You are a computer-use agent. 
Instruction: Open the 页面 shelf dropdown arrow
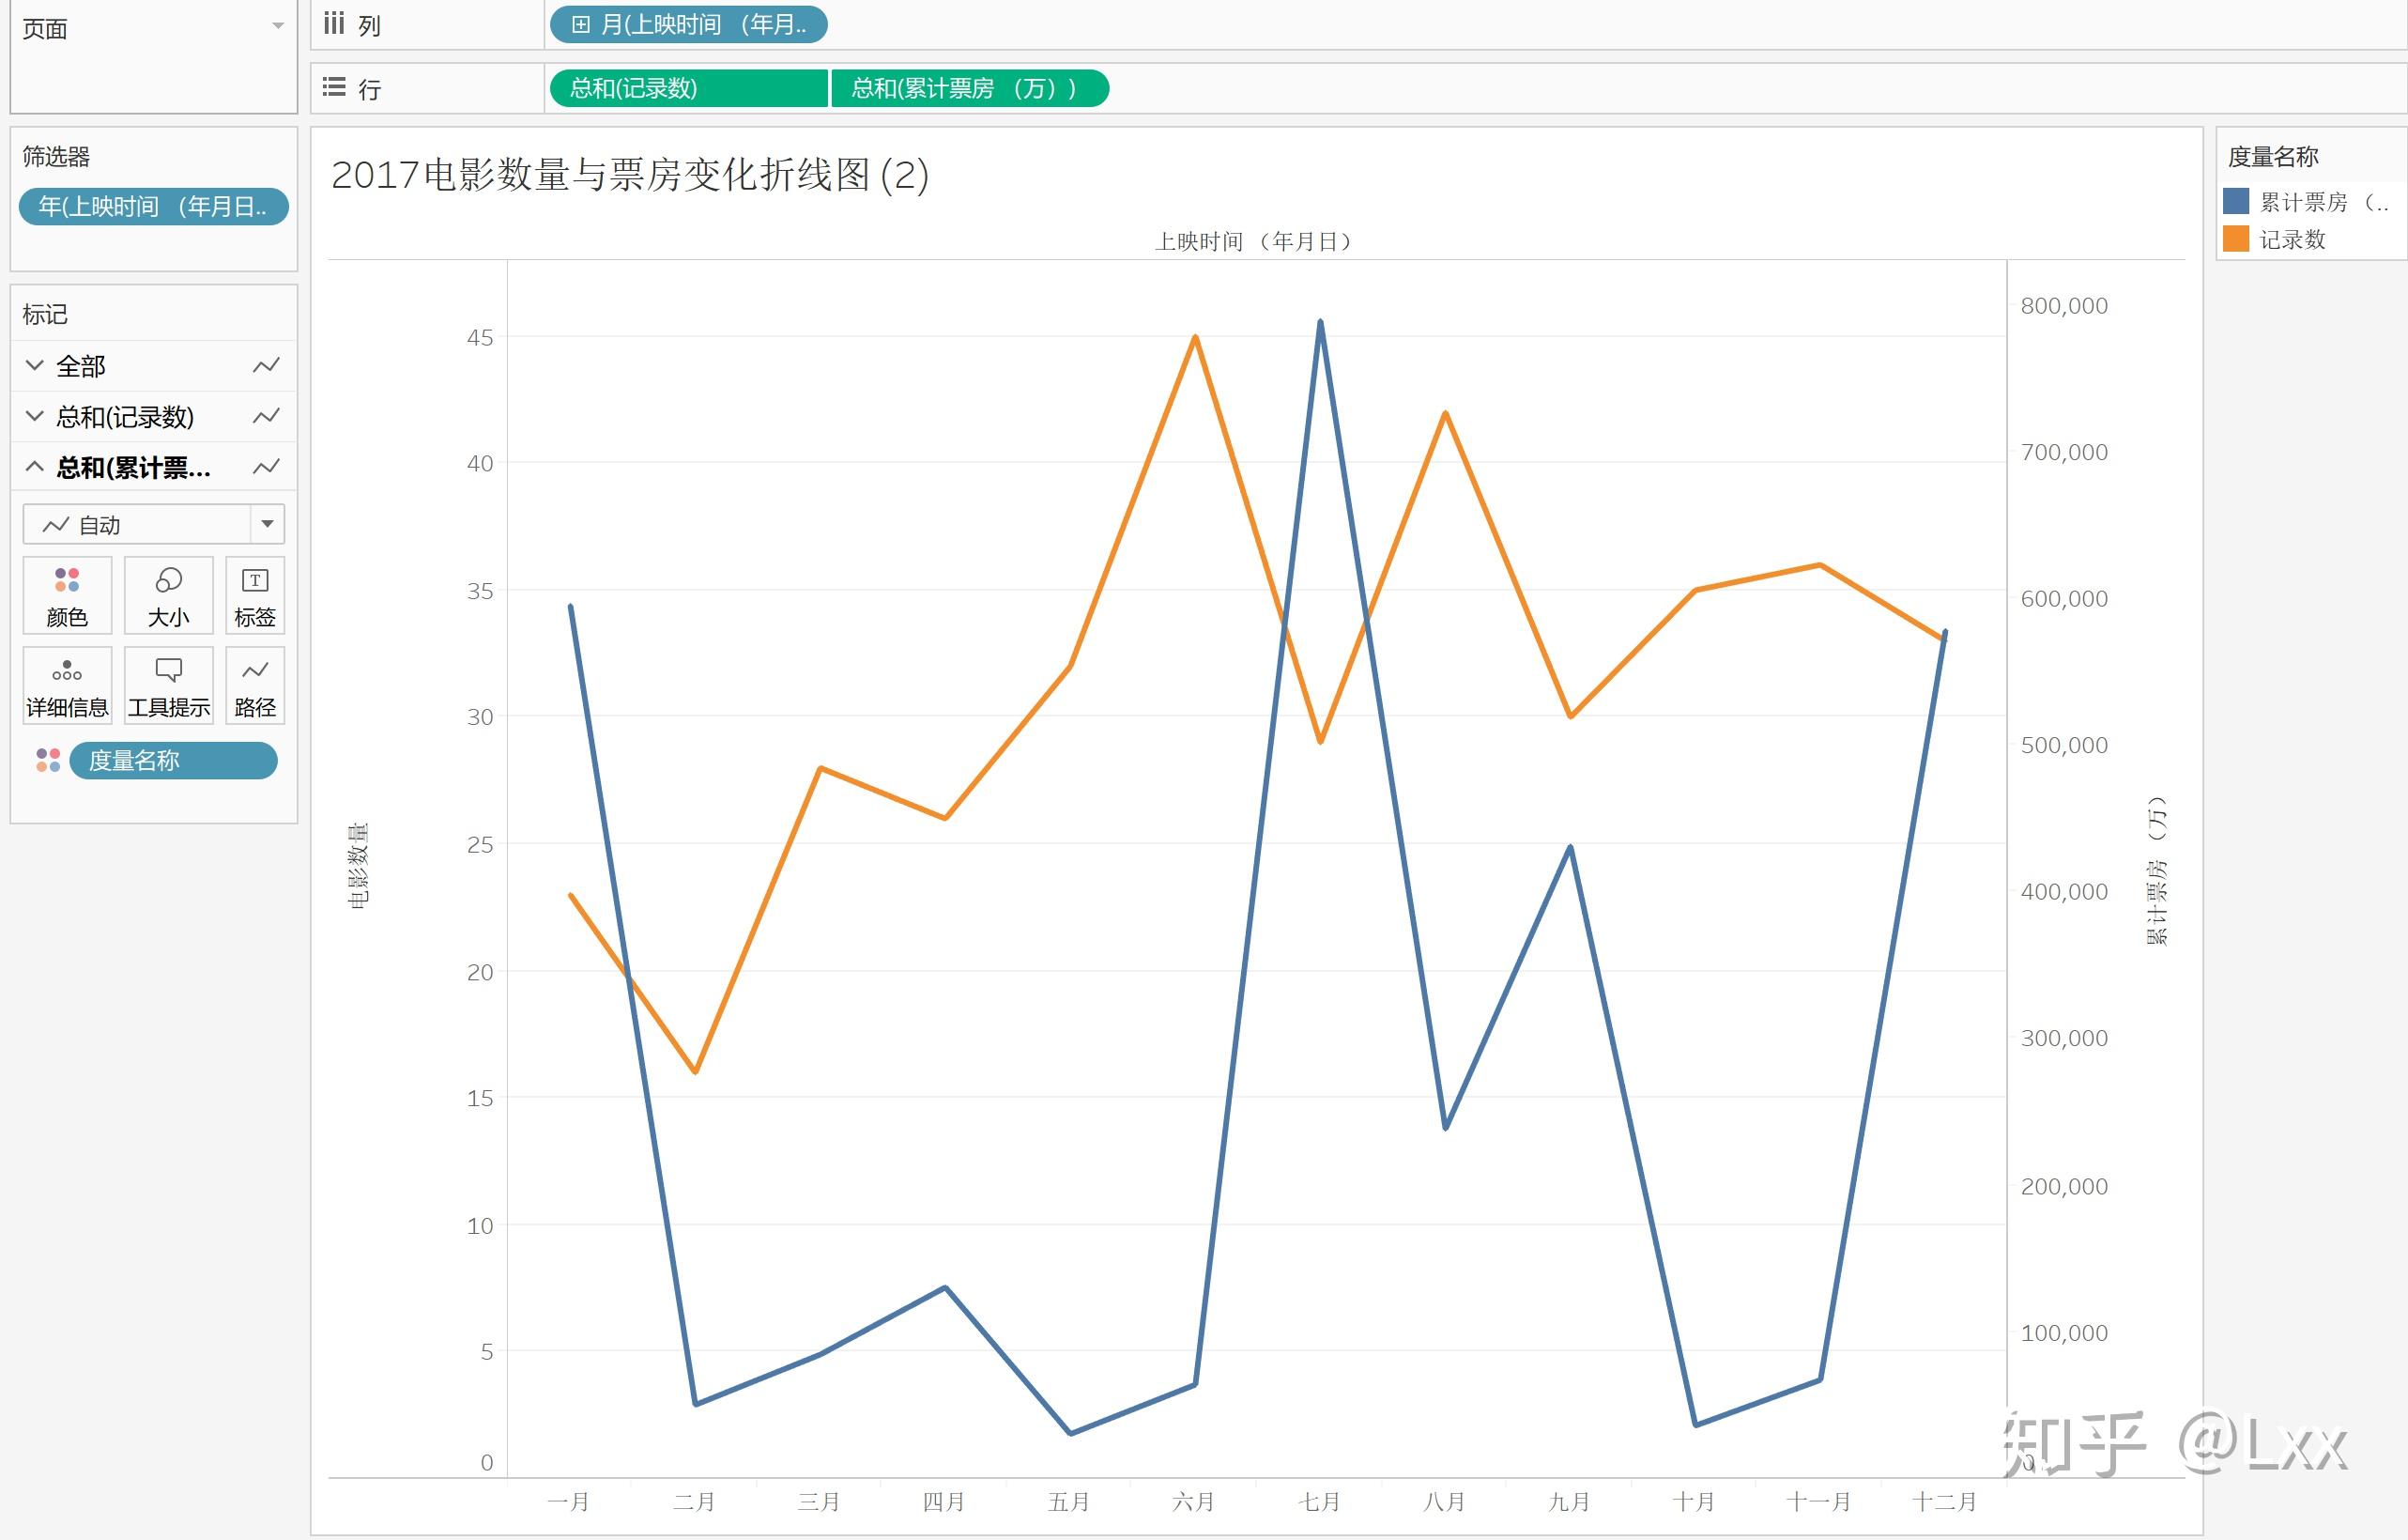[278, 26]
